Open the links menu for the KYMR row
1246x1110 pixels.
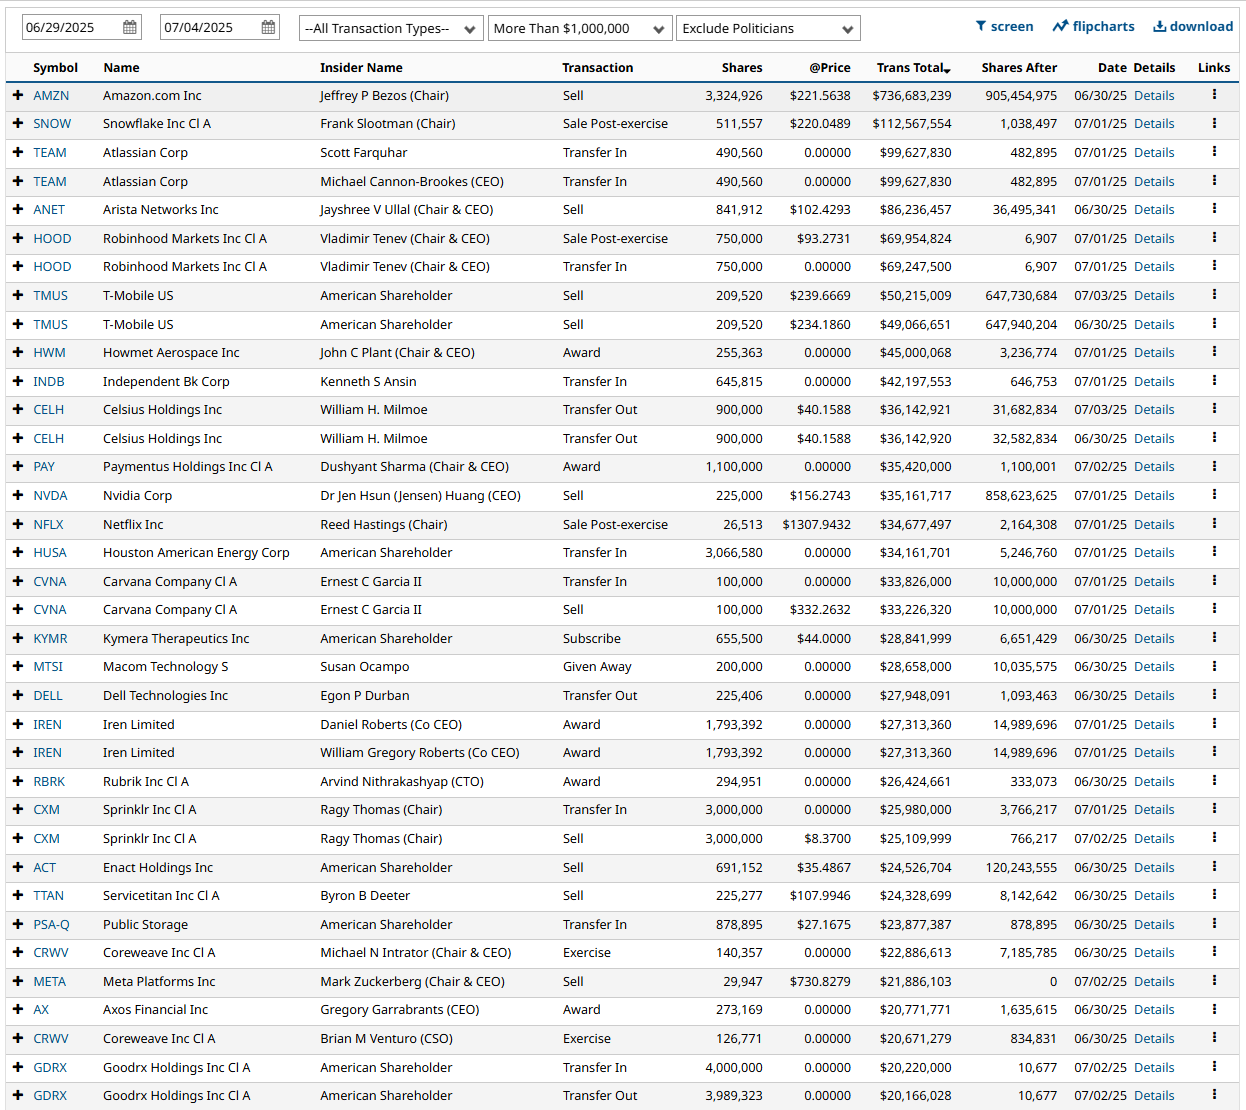click(x=1214, y=639)
